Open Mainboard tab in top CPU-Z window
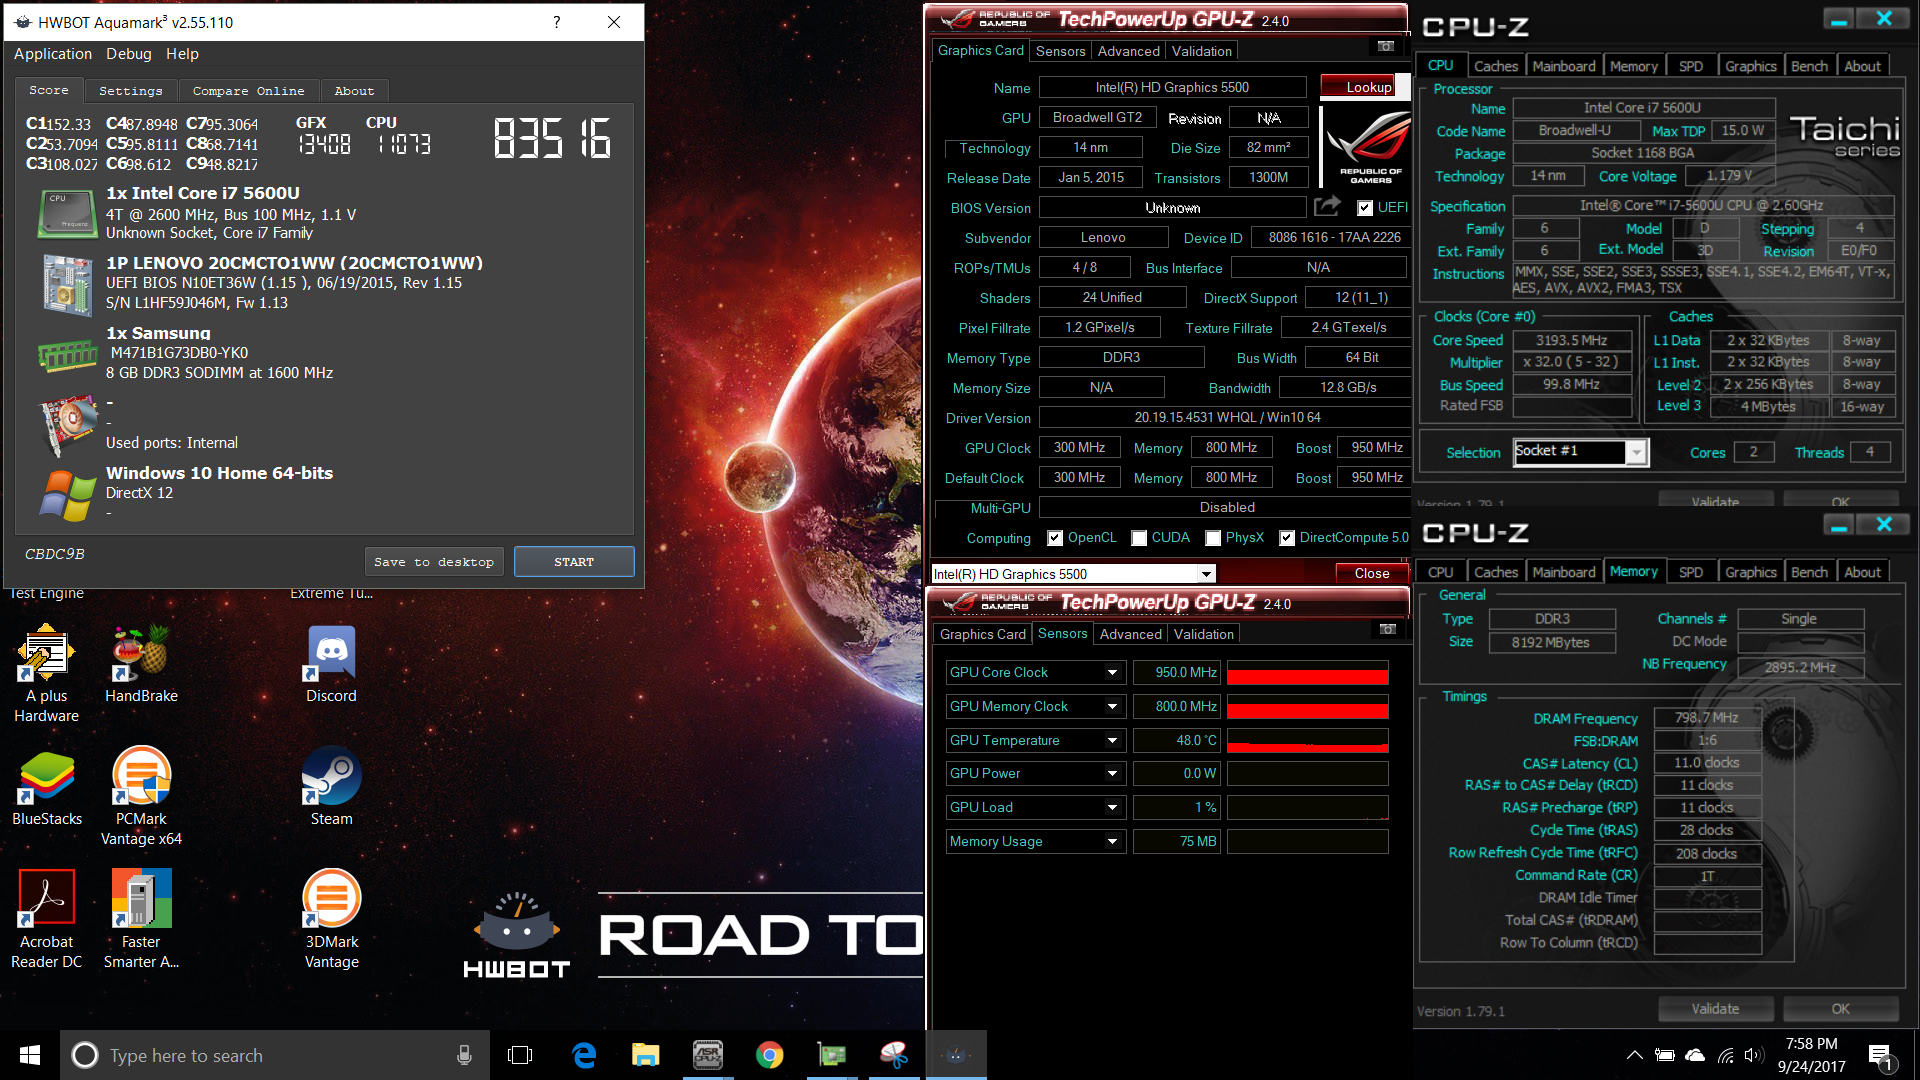 pyautogui.click(x=1564, y=66)
